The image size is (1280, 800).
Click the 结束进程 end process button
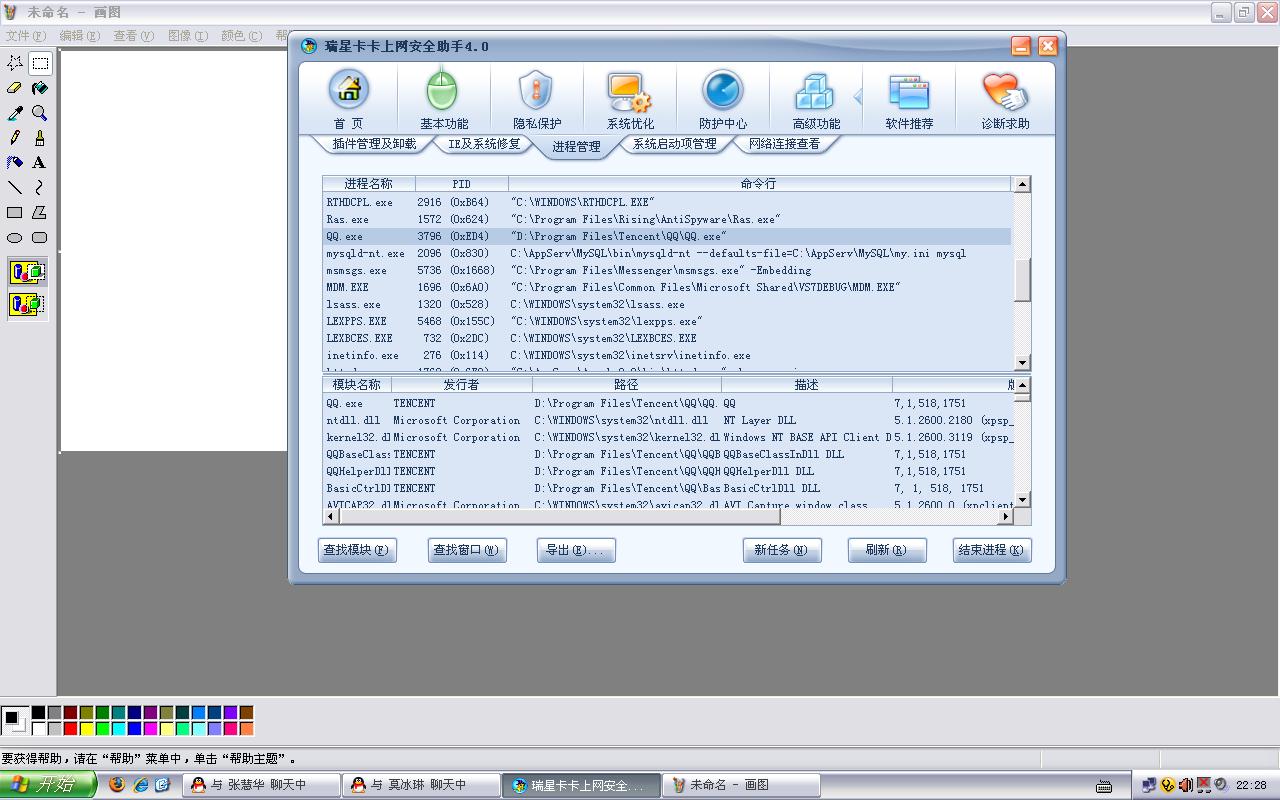point(991,550)
